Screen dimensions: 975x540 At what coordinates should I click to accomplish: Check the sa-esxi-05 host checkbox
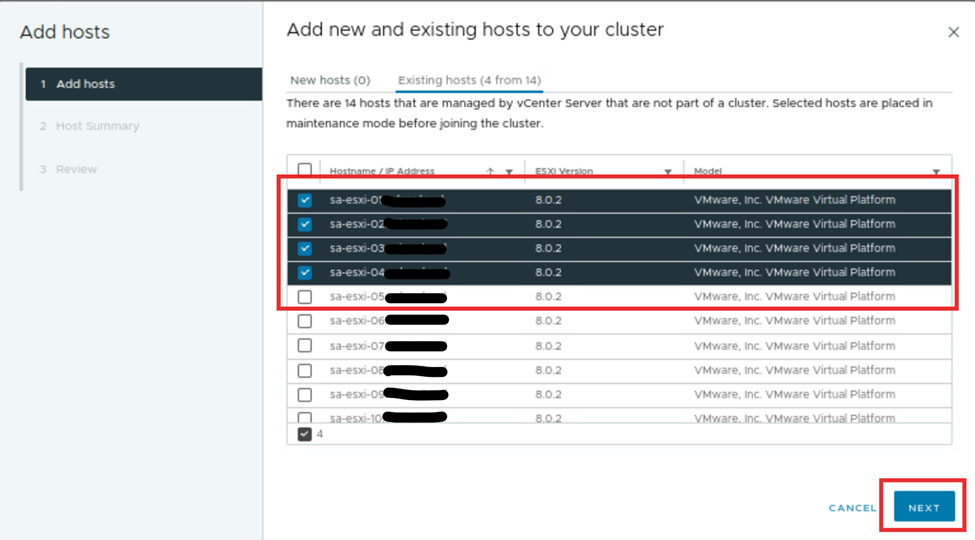(305, 297)
